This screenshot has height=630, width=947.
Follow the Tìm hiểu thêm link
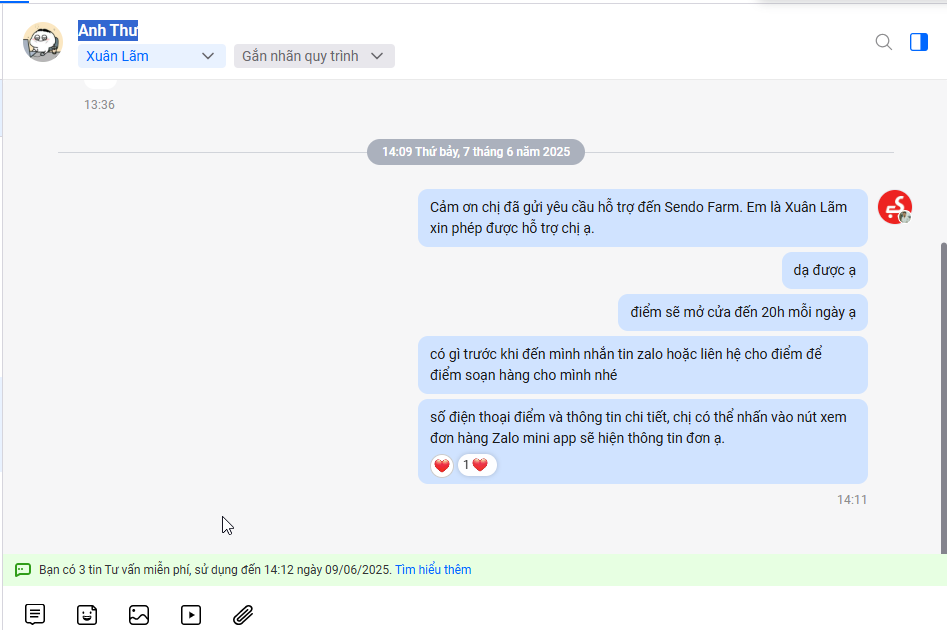(x=433, y=570)
